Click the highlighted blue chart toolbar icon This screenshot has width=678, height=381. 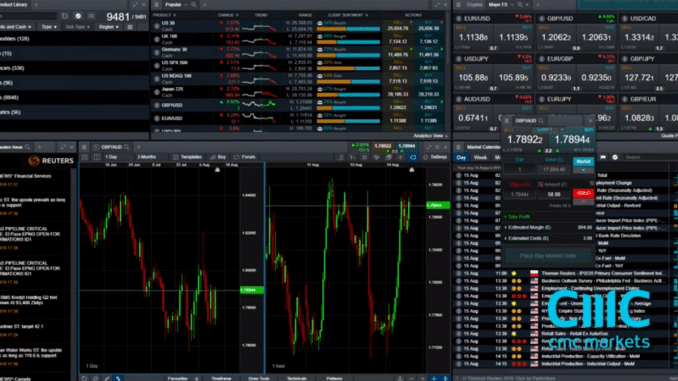(413, 157)
